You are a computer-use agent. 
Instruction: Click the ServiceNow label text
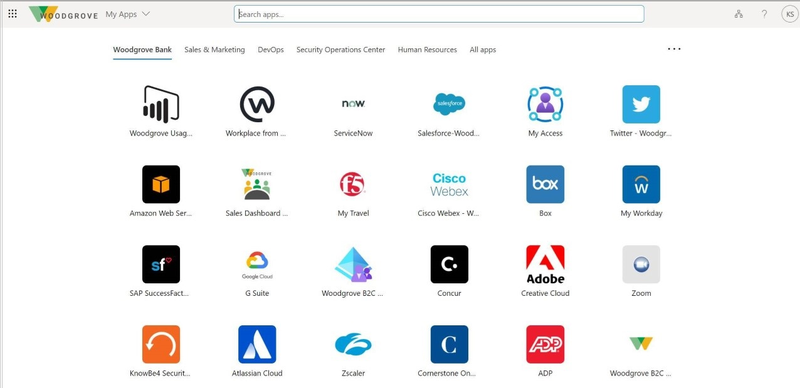tap(353, 133)
